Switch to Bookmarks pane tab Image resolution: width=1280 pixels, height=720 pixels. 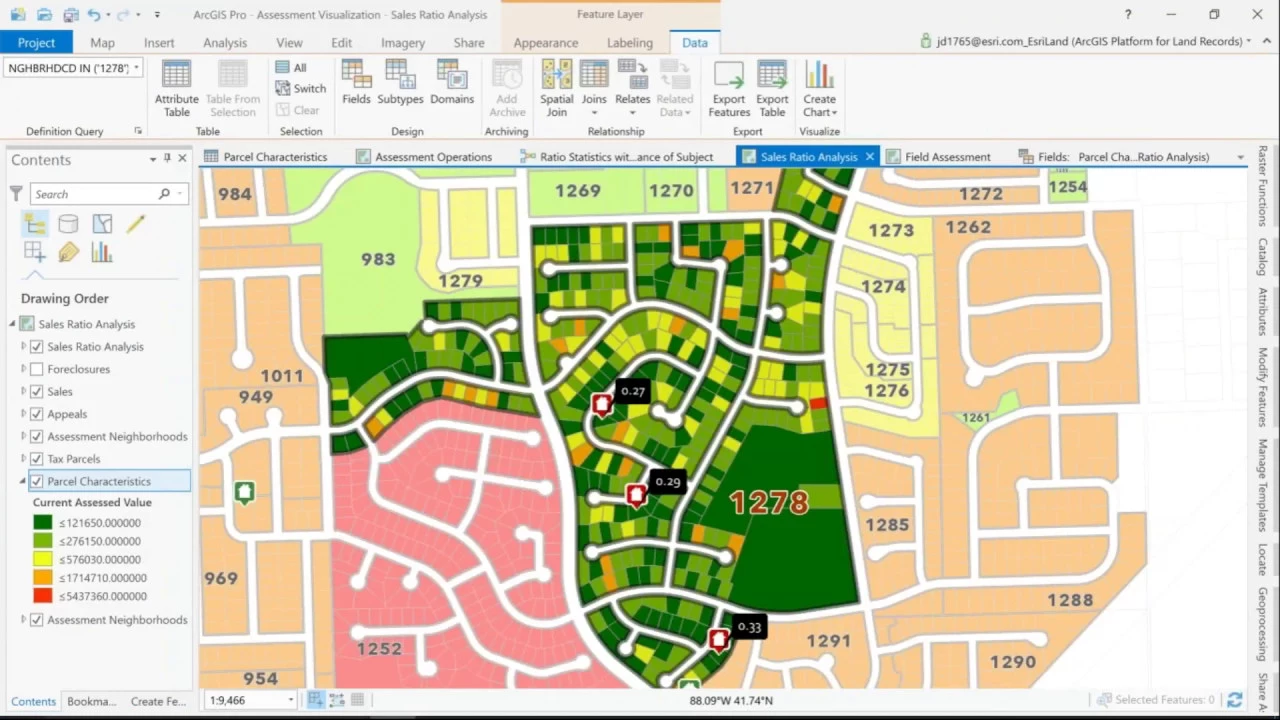coord(91,701)
